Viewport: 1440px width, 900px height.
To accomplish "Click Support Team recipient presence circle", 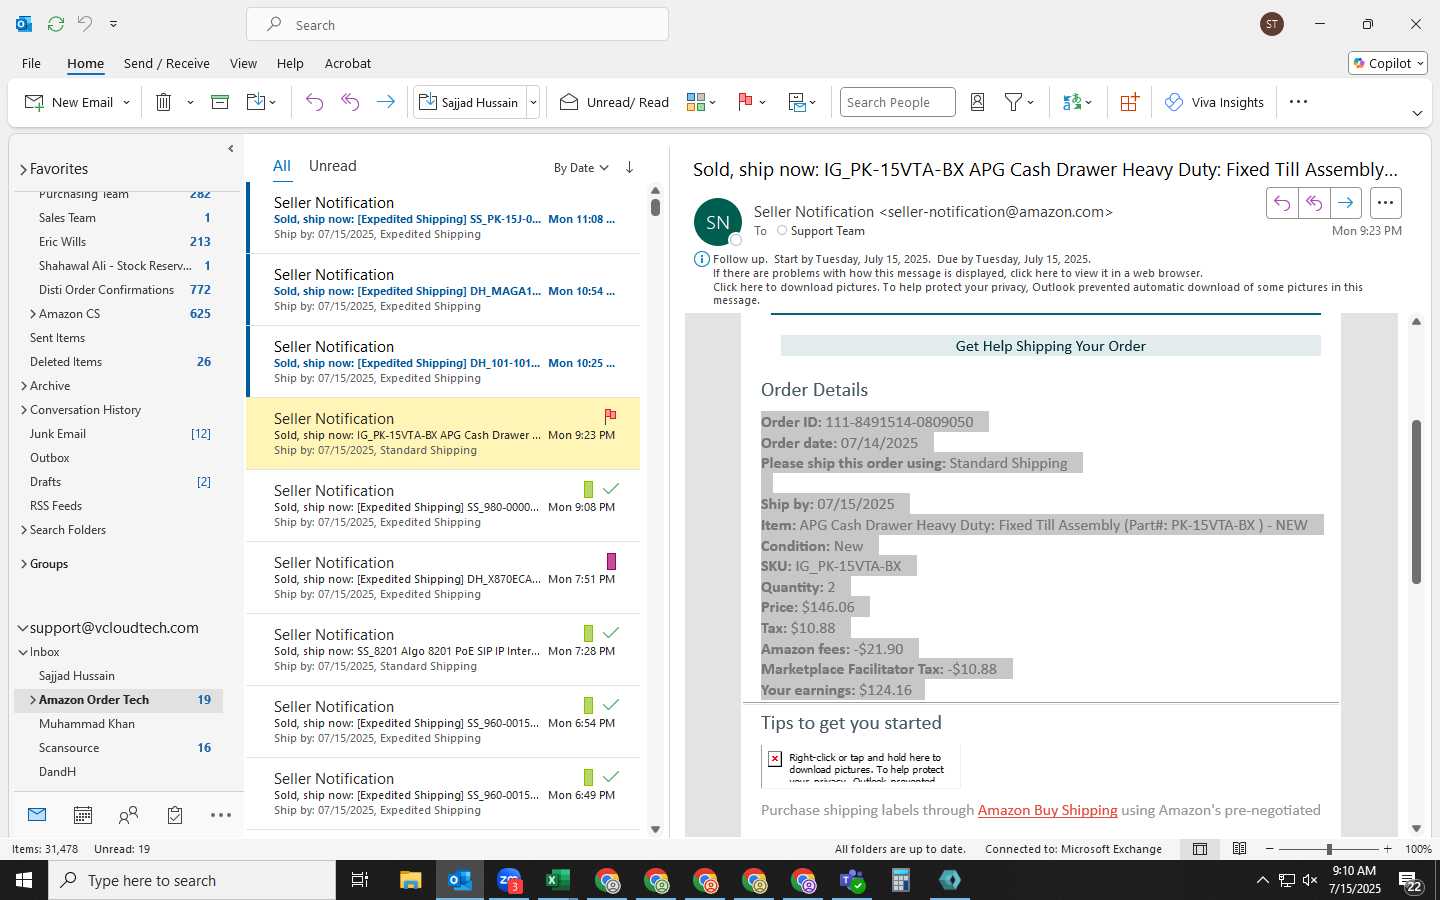I will (x=782, y=230).
